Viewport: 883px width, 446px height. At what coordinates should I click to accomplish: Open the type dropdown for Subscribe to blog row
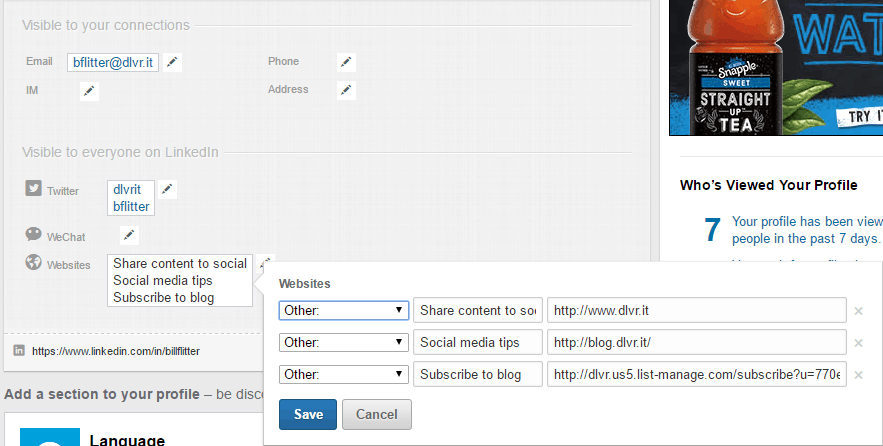[344, 374]
